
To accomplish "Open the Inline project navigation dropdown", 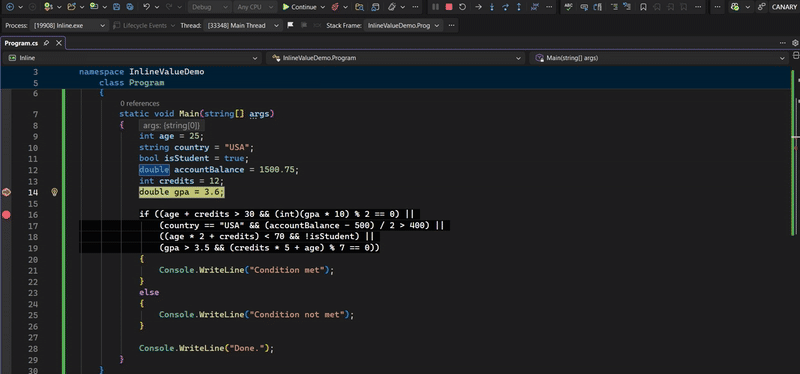I will (133, 58).
